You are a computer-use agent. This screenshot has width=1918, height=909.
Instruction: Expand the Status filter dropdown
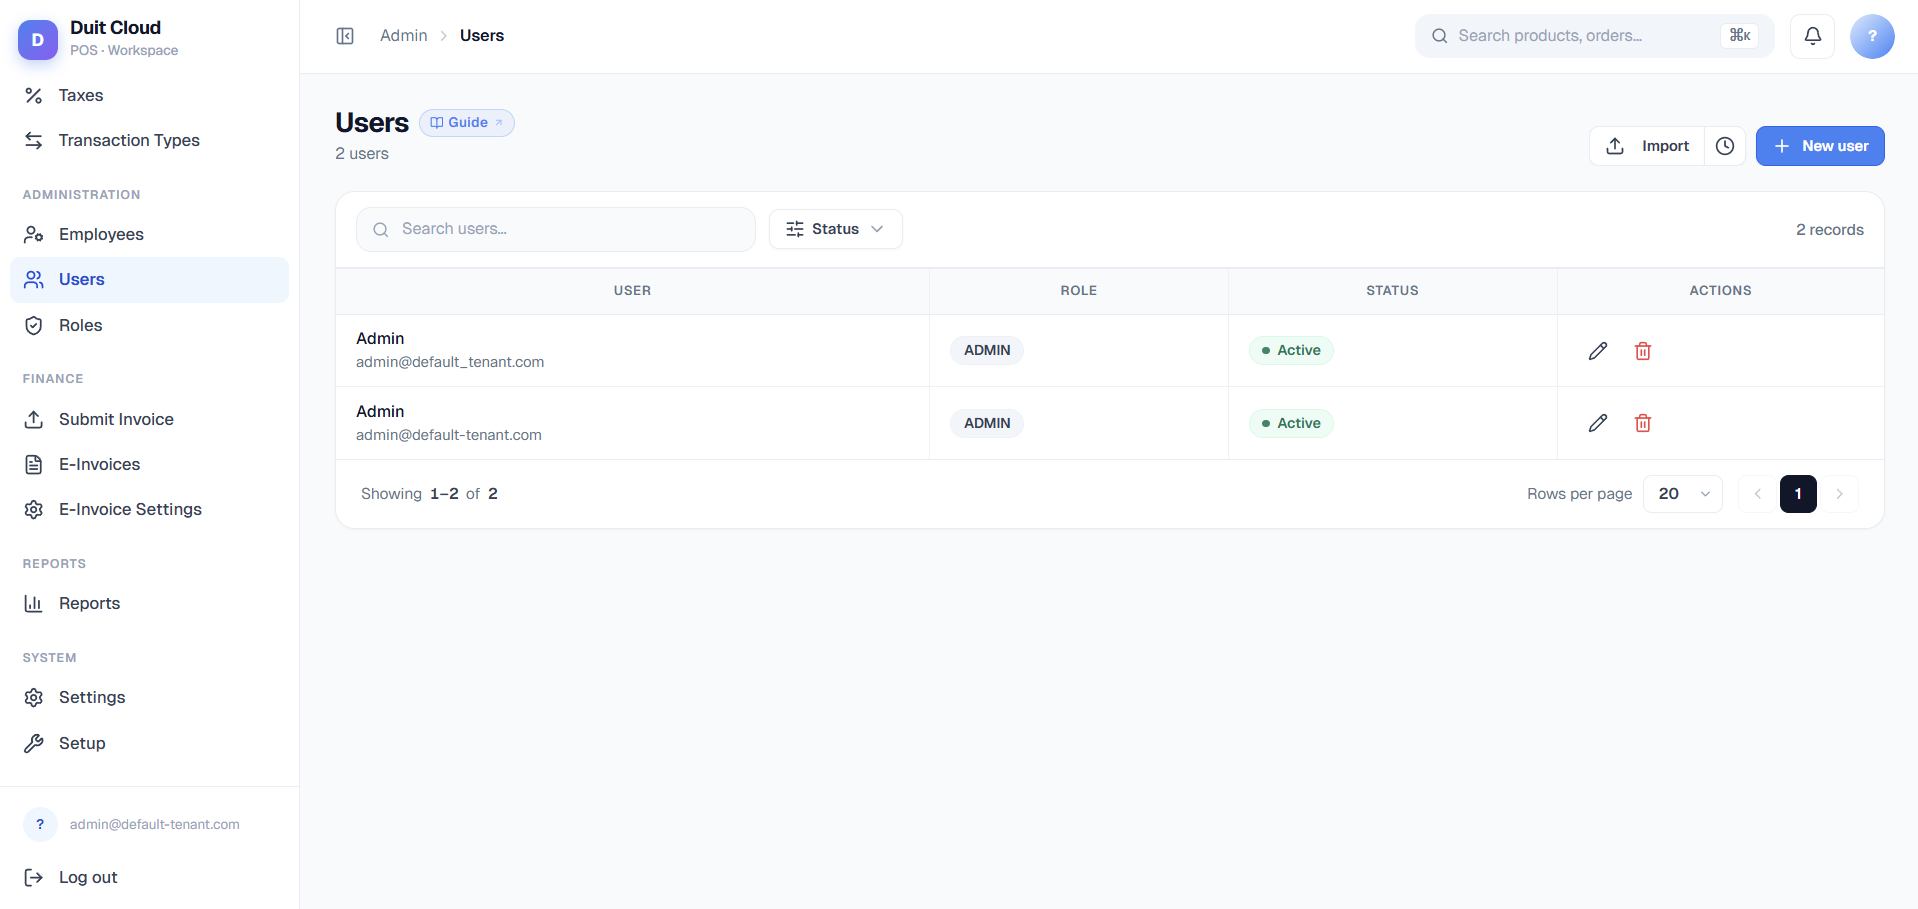point(836,229)
